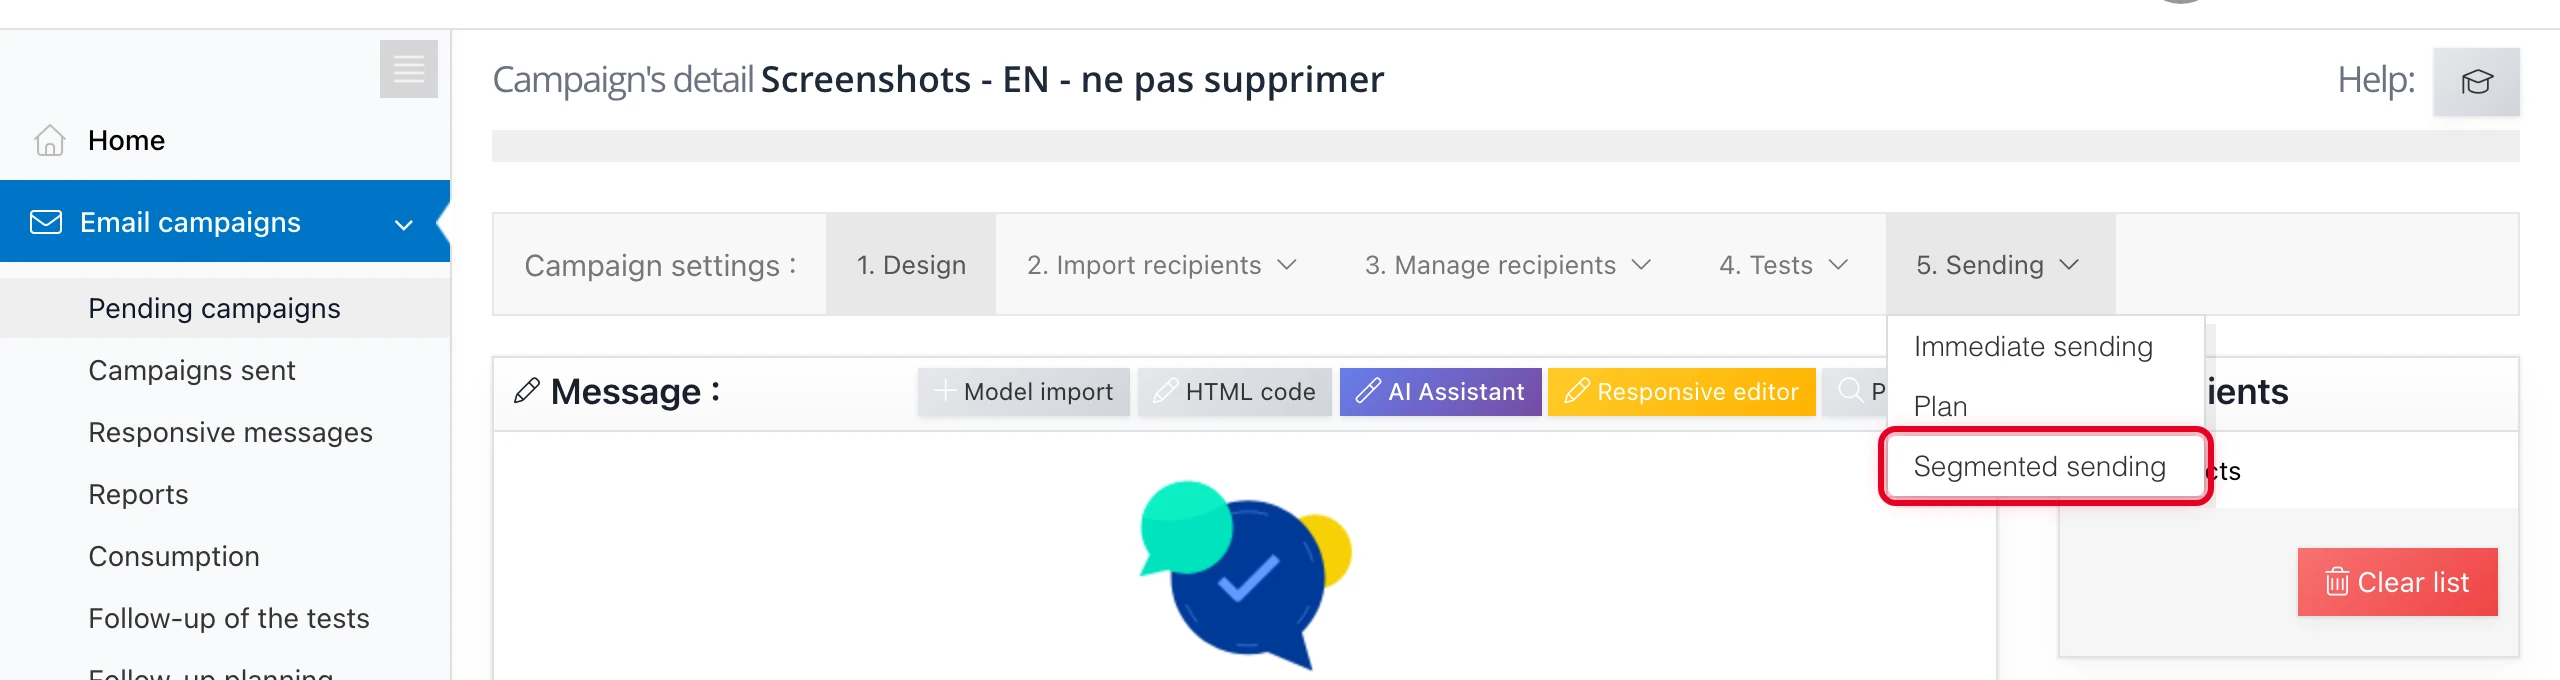Click the trash icon inside Clear list button
Screen dimensions: 2560x680
click(x=2335, y=581)
